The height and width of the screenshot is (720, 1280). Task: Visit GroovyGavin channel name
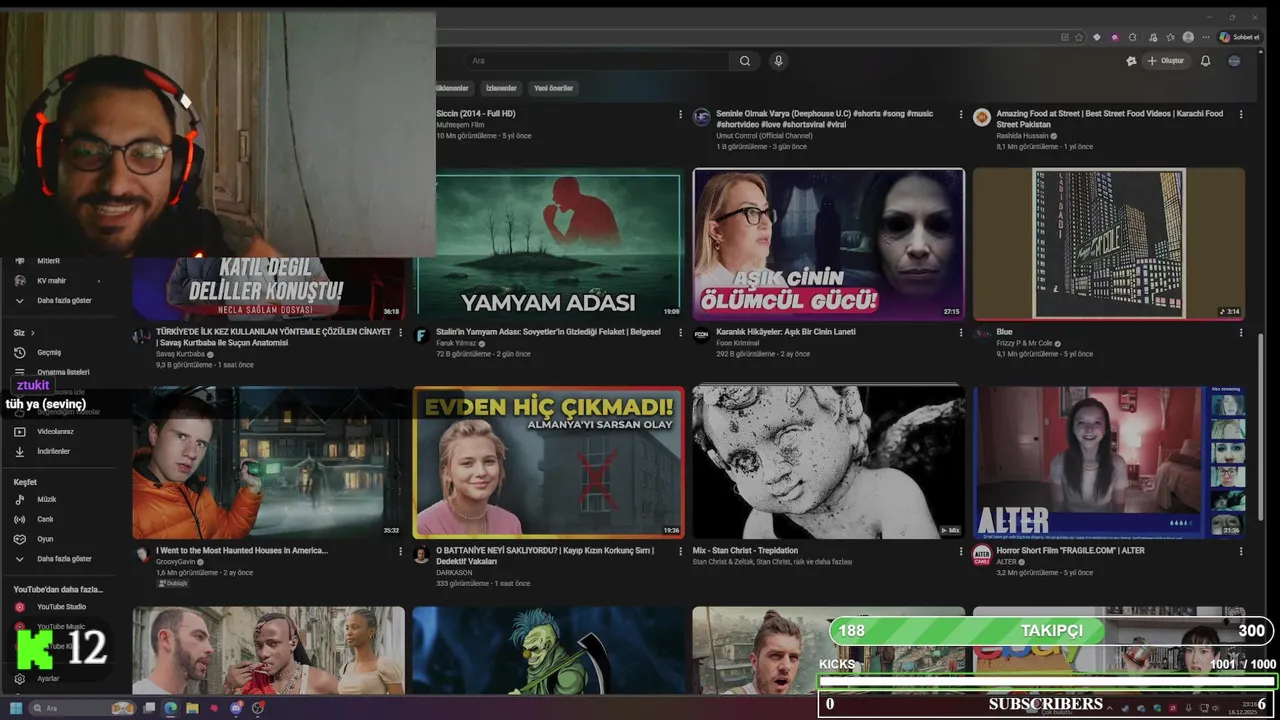coord(176,562)
